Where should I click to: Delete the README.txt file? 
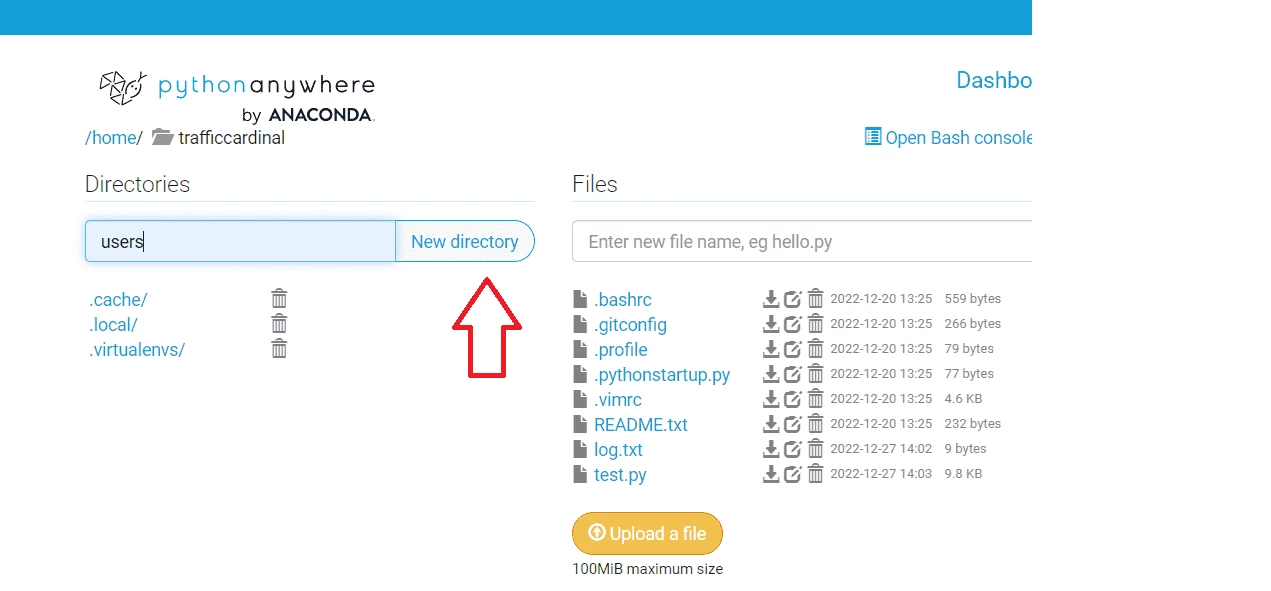(x=816, y=424)
